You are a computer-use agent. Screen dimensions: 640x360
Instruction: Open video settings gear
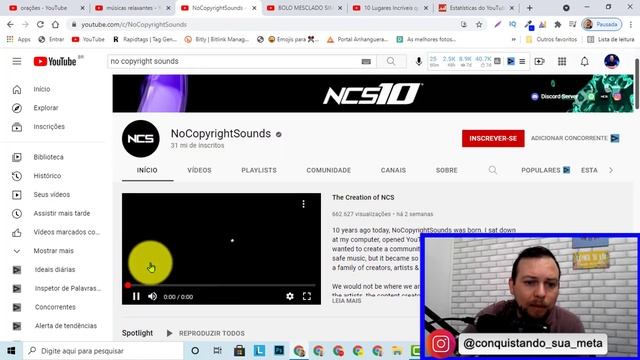(290, 296)
